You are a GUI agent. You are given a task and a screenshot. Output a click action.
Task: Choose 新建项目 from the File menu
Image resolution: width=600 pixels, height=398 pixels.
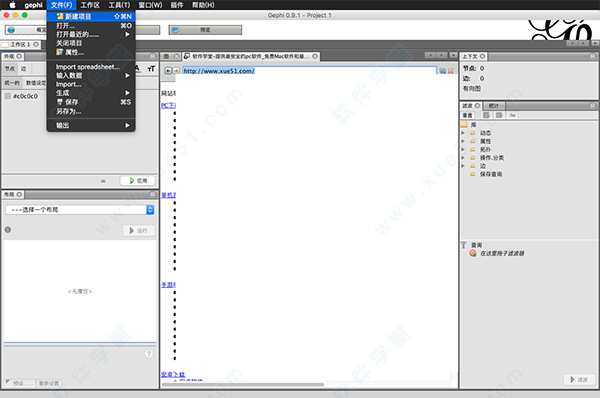point(91,16)
